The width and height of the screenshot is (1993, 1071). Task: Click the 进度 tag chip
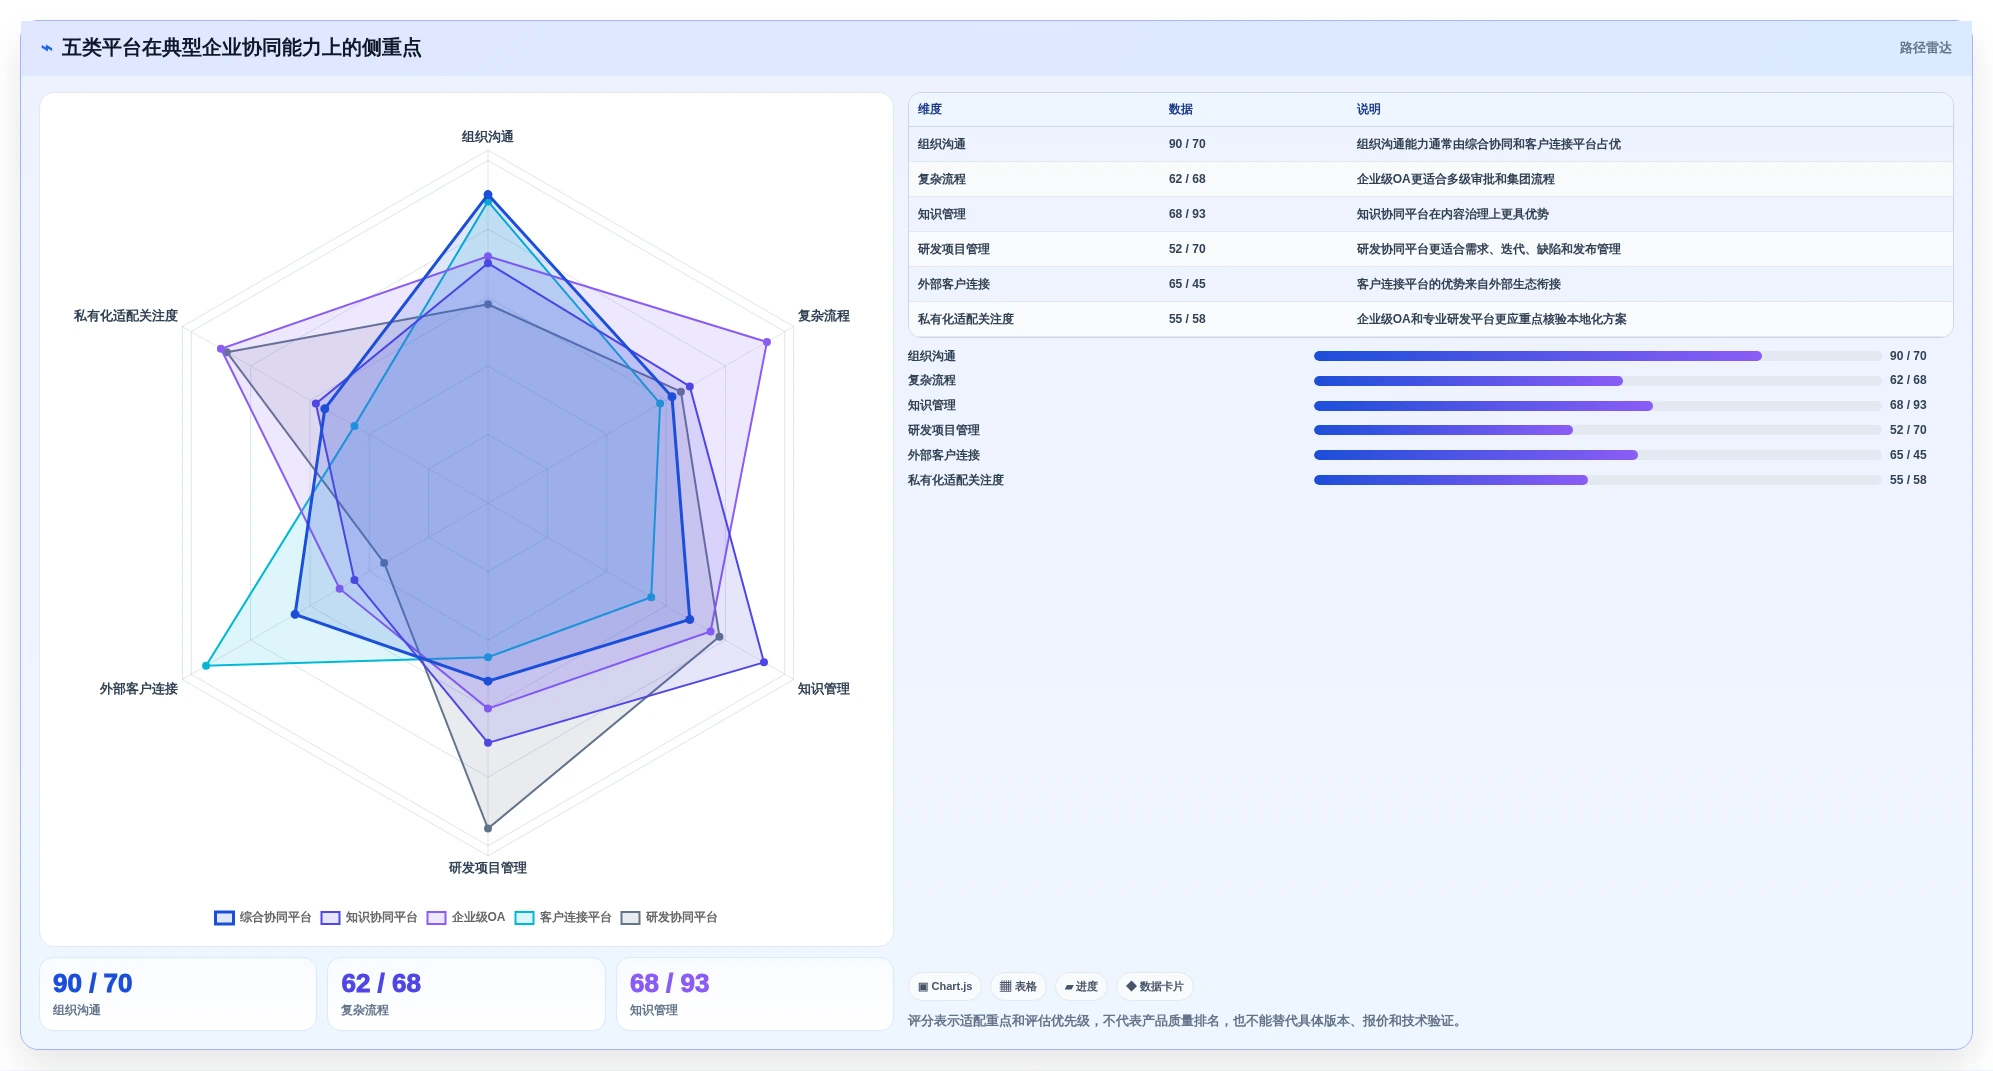pos(1081,986)
